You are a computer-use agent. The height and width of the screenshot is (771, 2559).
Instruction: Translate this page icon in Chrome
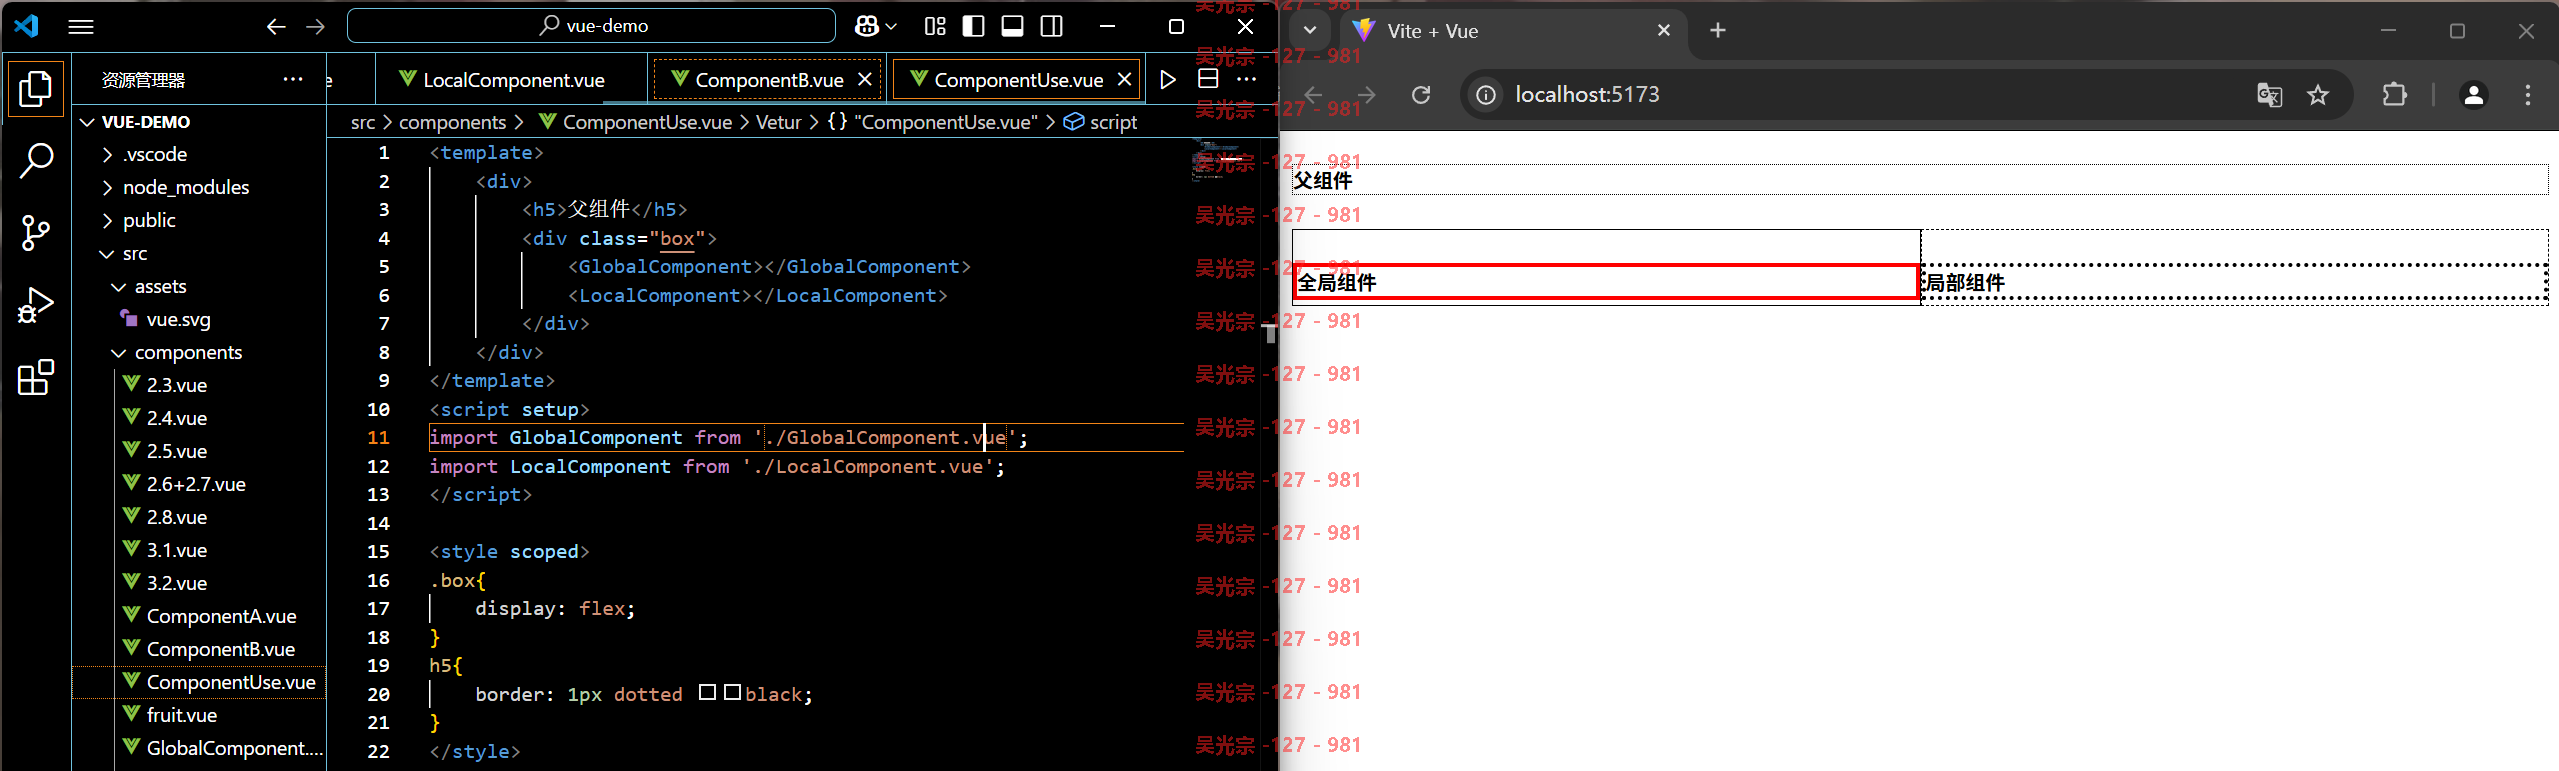[x=2269, y=95]
